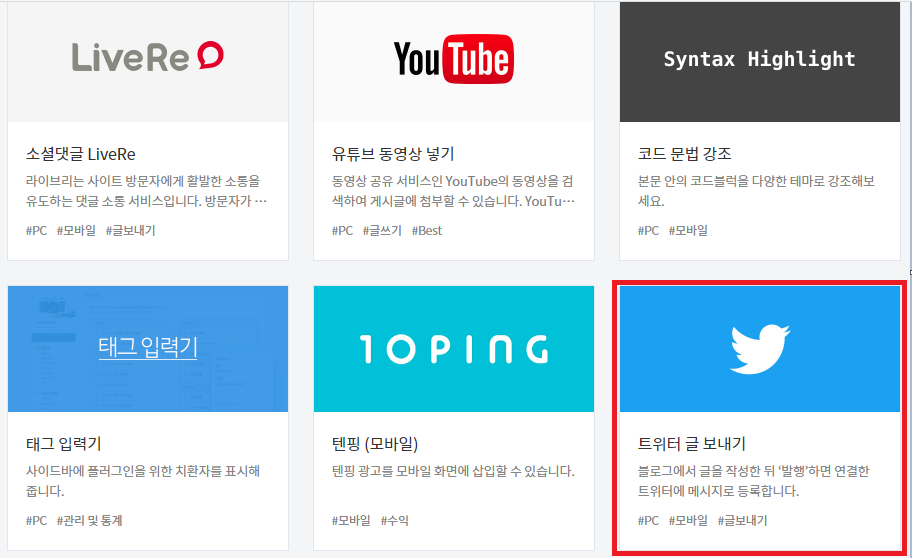Click the #수익 tag on 텐핑 card

[394, 520]
